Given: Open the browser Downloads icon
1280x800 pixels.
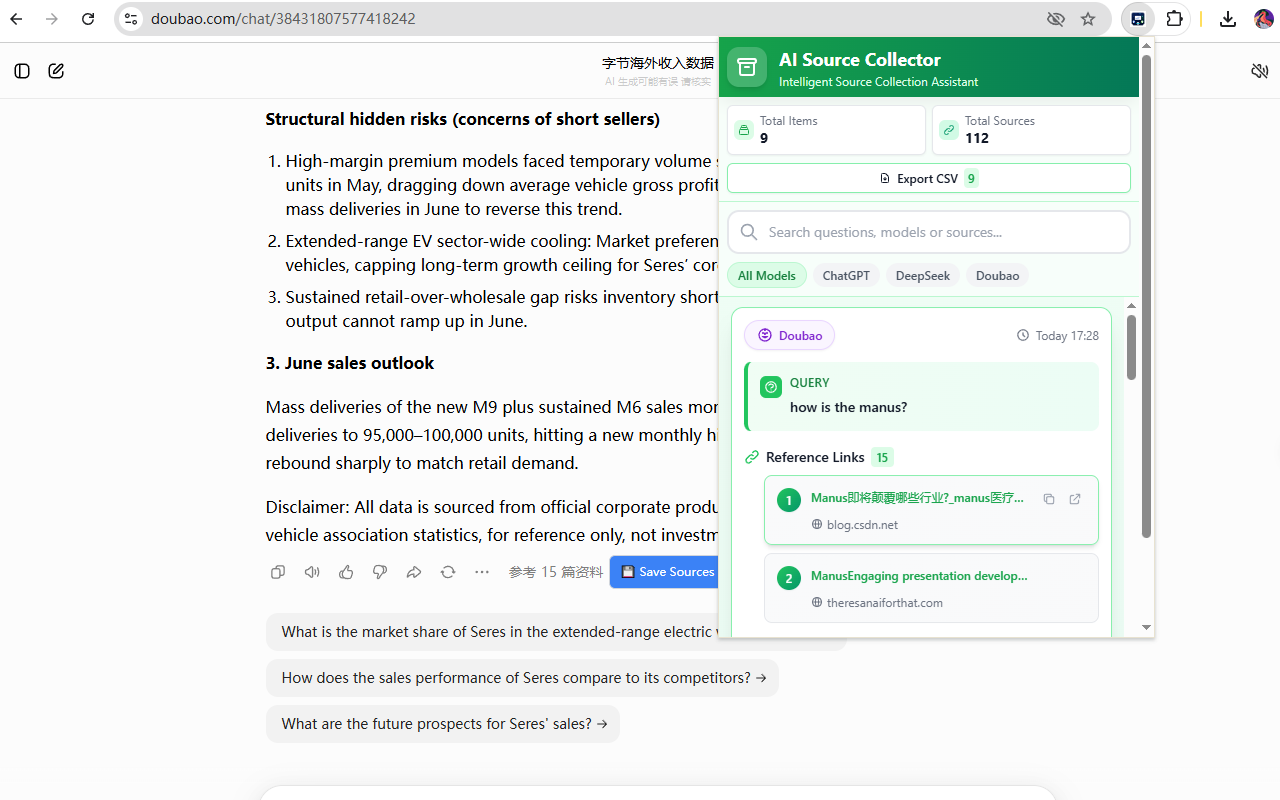Looking at the screenshot, I should click(x=1228, y=19).
